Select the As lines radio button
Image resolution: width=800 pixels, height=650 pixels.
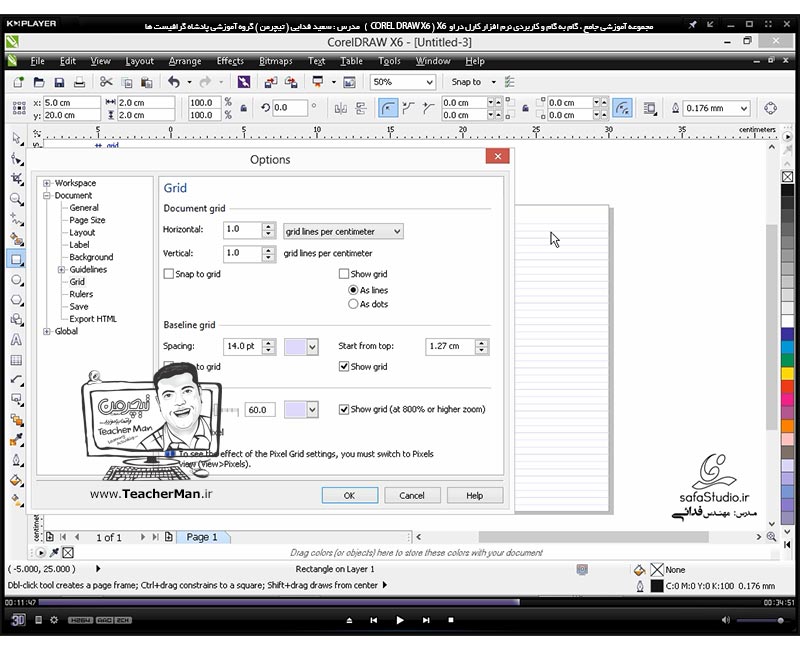[353, 290]
